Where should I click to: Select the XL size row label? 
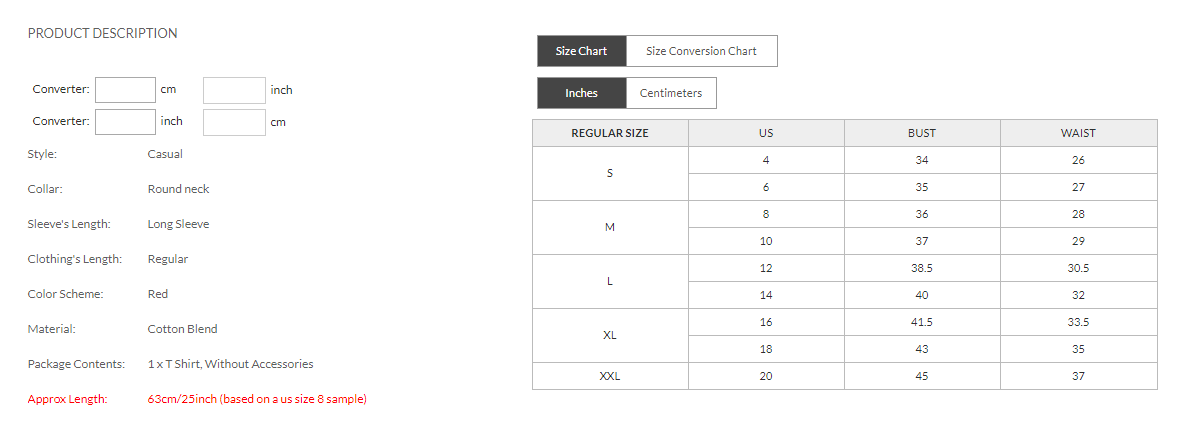[x=610, y=335]
